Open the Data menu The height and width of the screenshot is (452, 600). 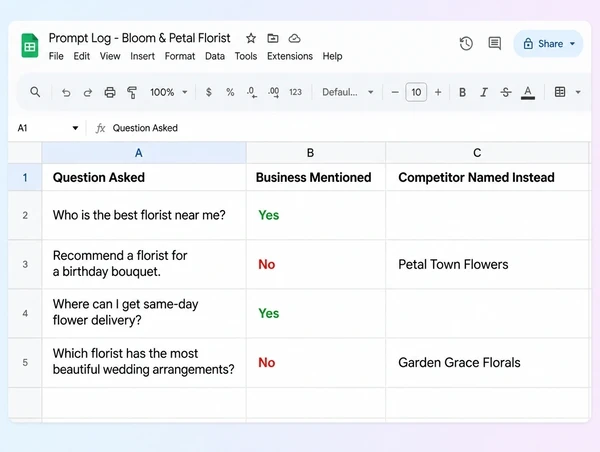[215, 56]
